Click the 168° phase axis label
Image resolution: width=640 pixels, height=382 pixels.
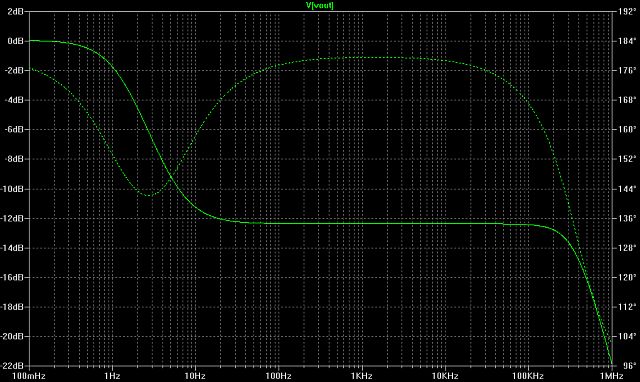[627, 100]
